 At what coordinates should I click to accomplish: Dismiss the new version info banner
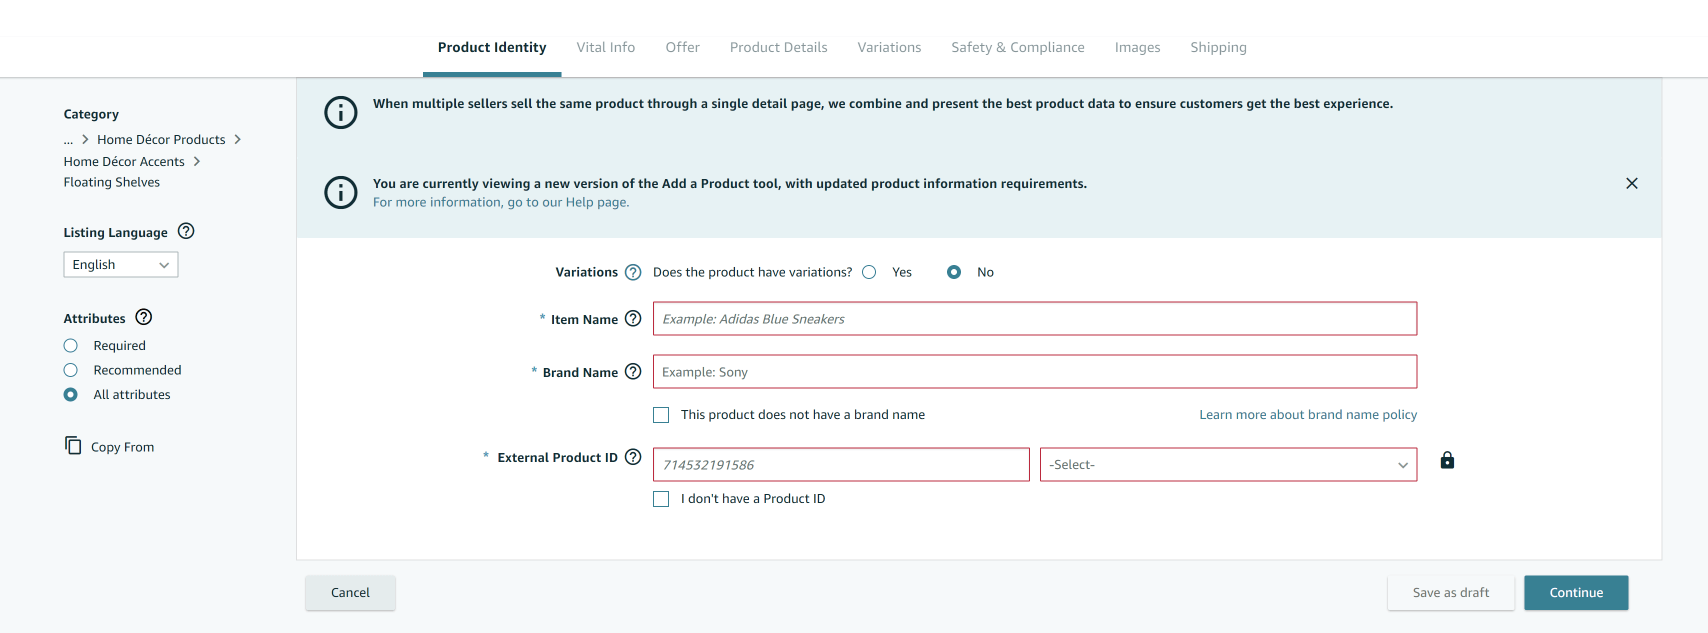pos(1631,183)
